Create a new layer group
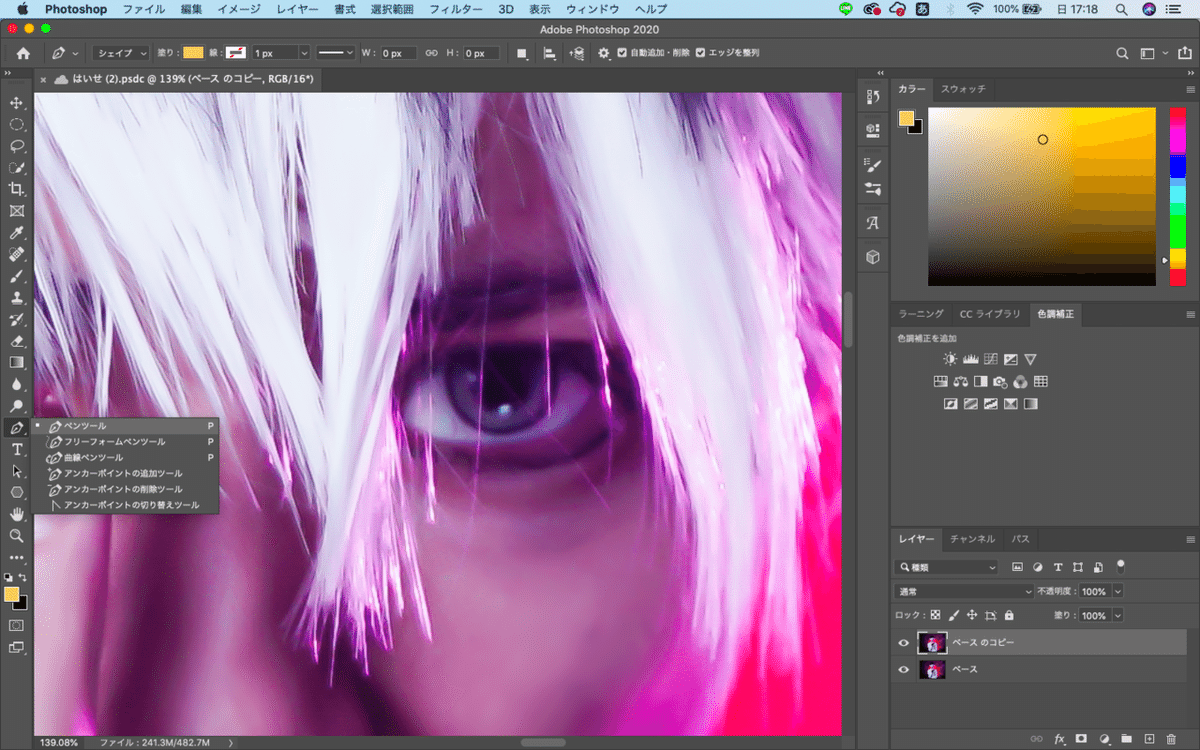Screen dimensions: 1200x750 coord(1126,739)
